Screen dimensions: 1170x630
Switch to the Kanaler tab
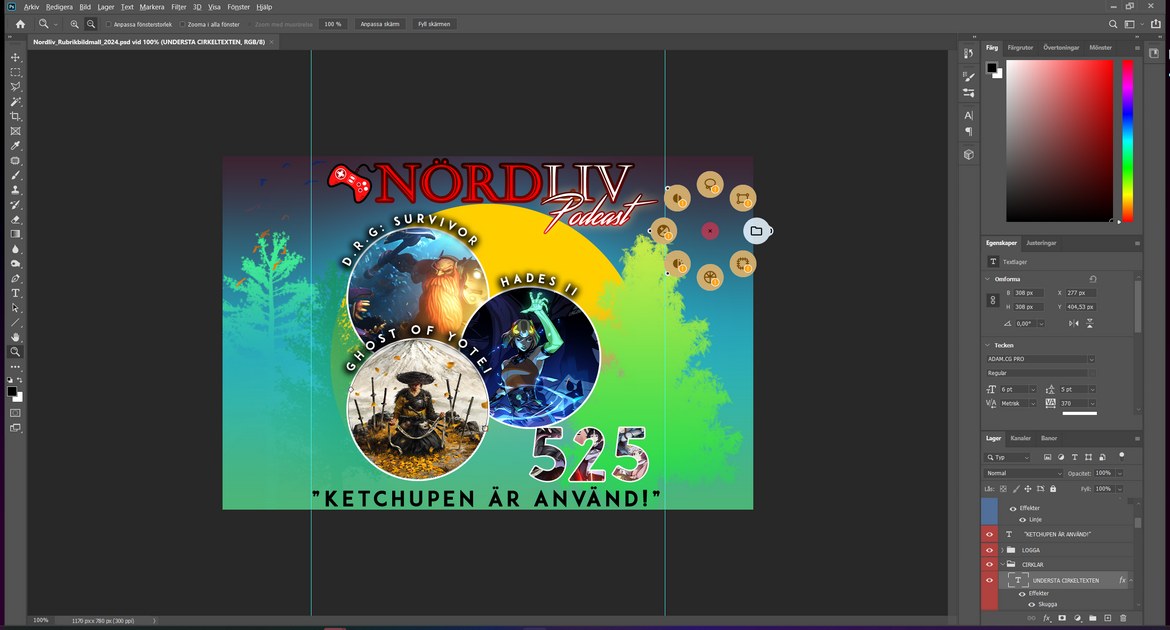(1020, 438)
